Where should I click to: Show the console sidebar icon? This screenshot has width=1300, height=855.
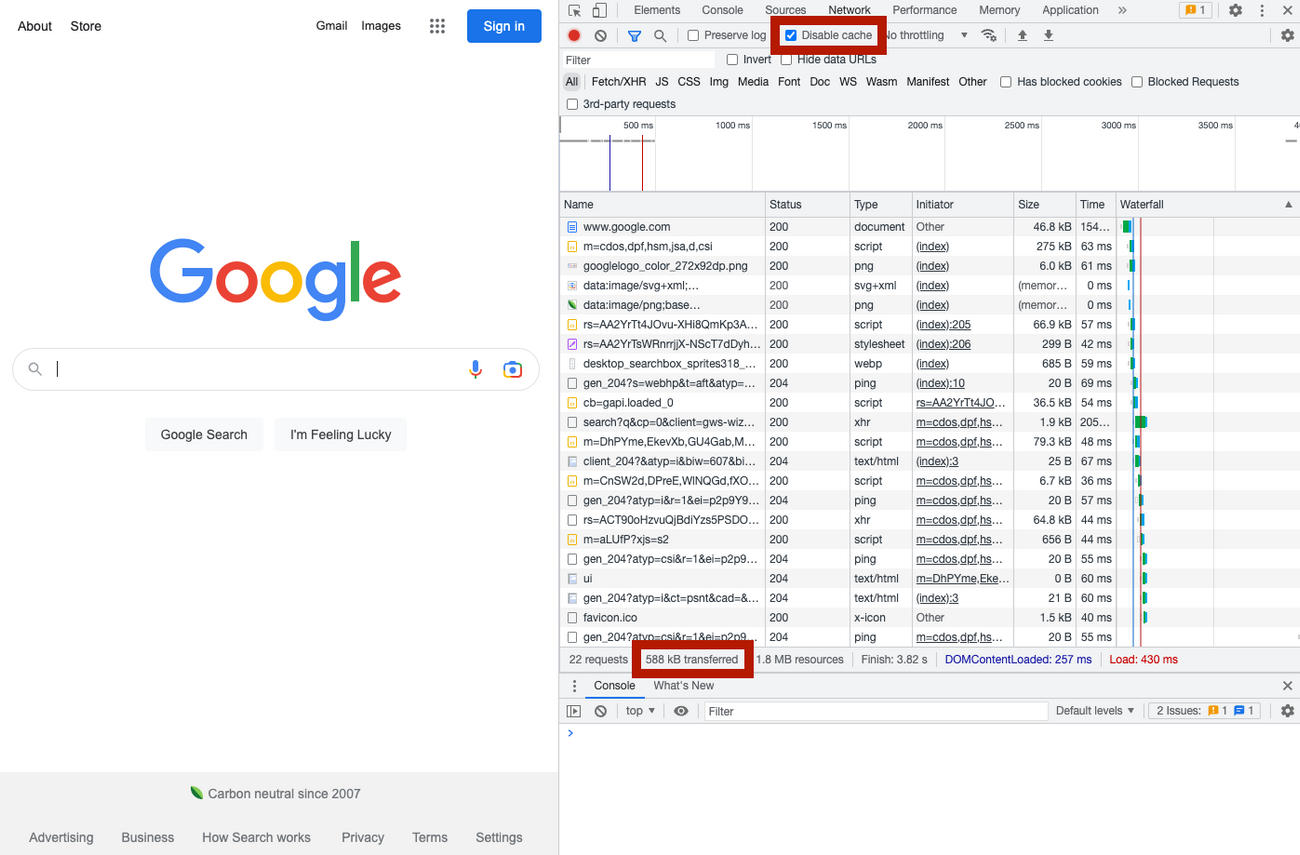[x=574, y=711]
